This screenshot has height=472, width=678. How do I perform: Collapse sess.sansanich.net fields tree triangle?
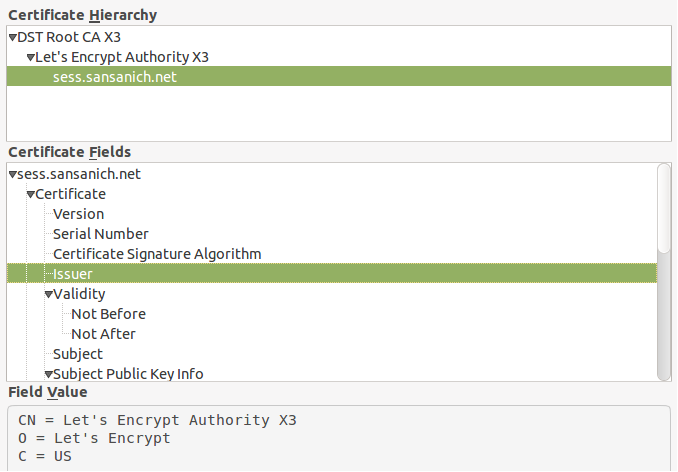[12, 175]
